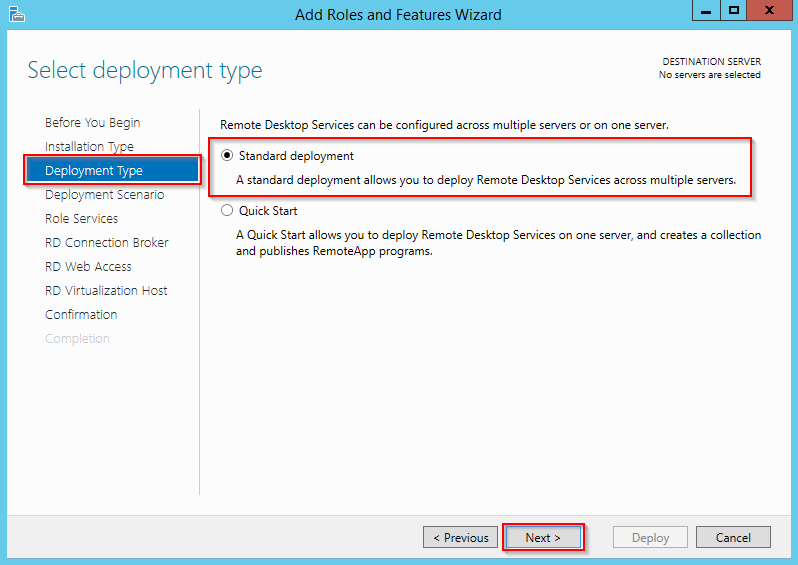Select the Standard deployment radio button
Screen dimensions: 798x565
[227, 156]
